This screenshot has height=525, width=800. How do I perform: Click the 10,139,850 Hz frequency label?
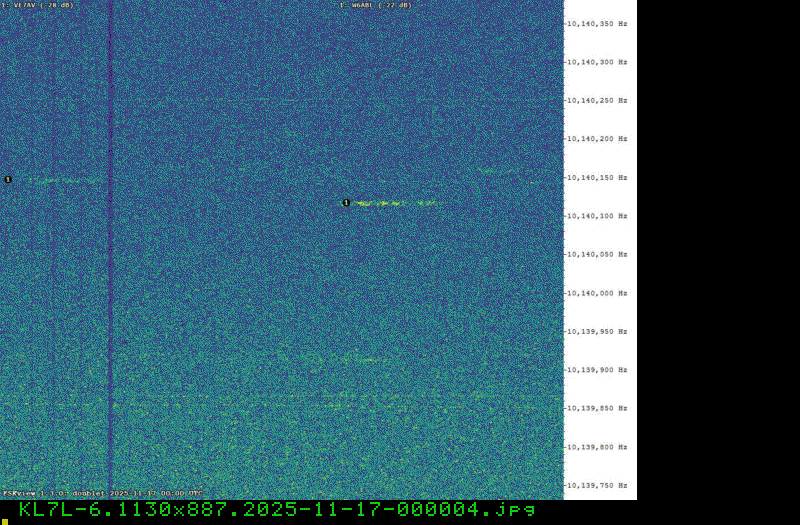[x=597, y=408]
